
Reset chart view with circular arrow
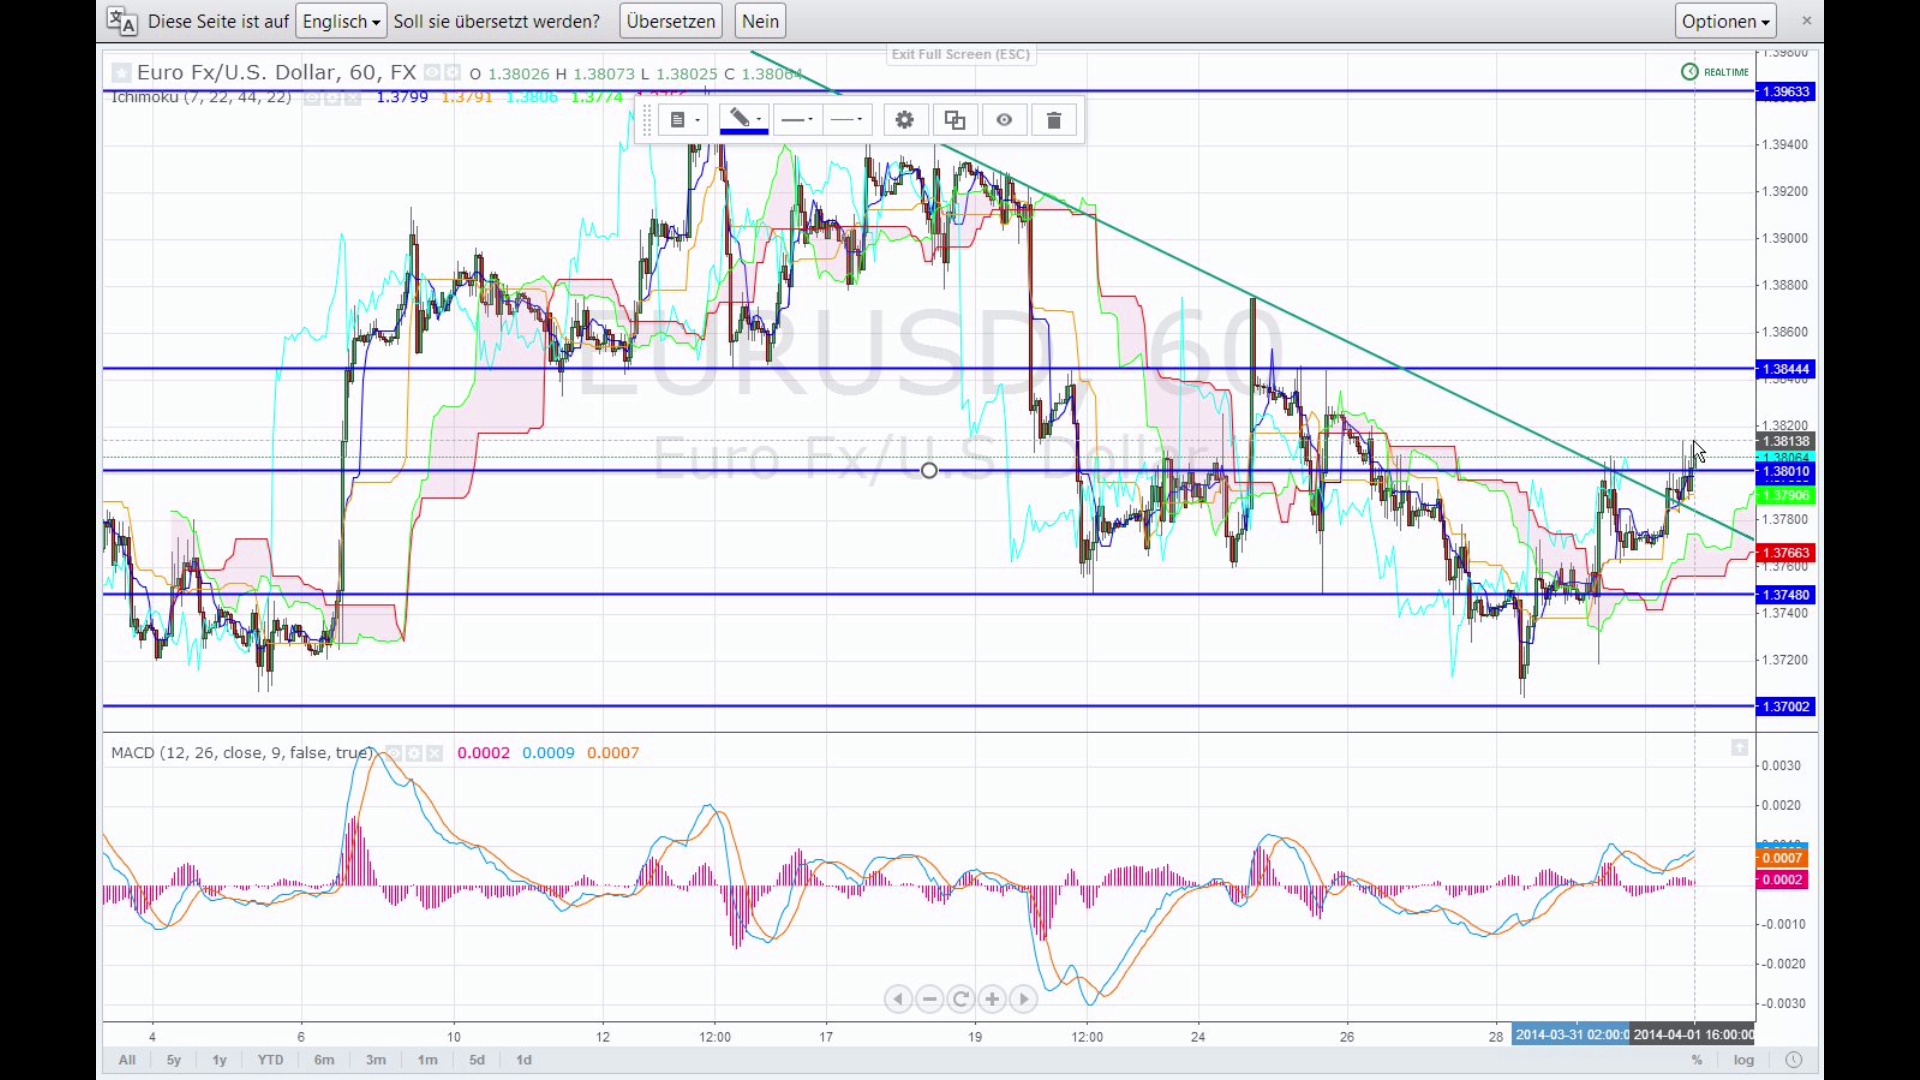tap(961, 999)
